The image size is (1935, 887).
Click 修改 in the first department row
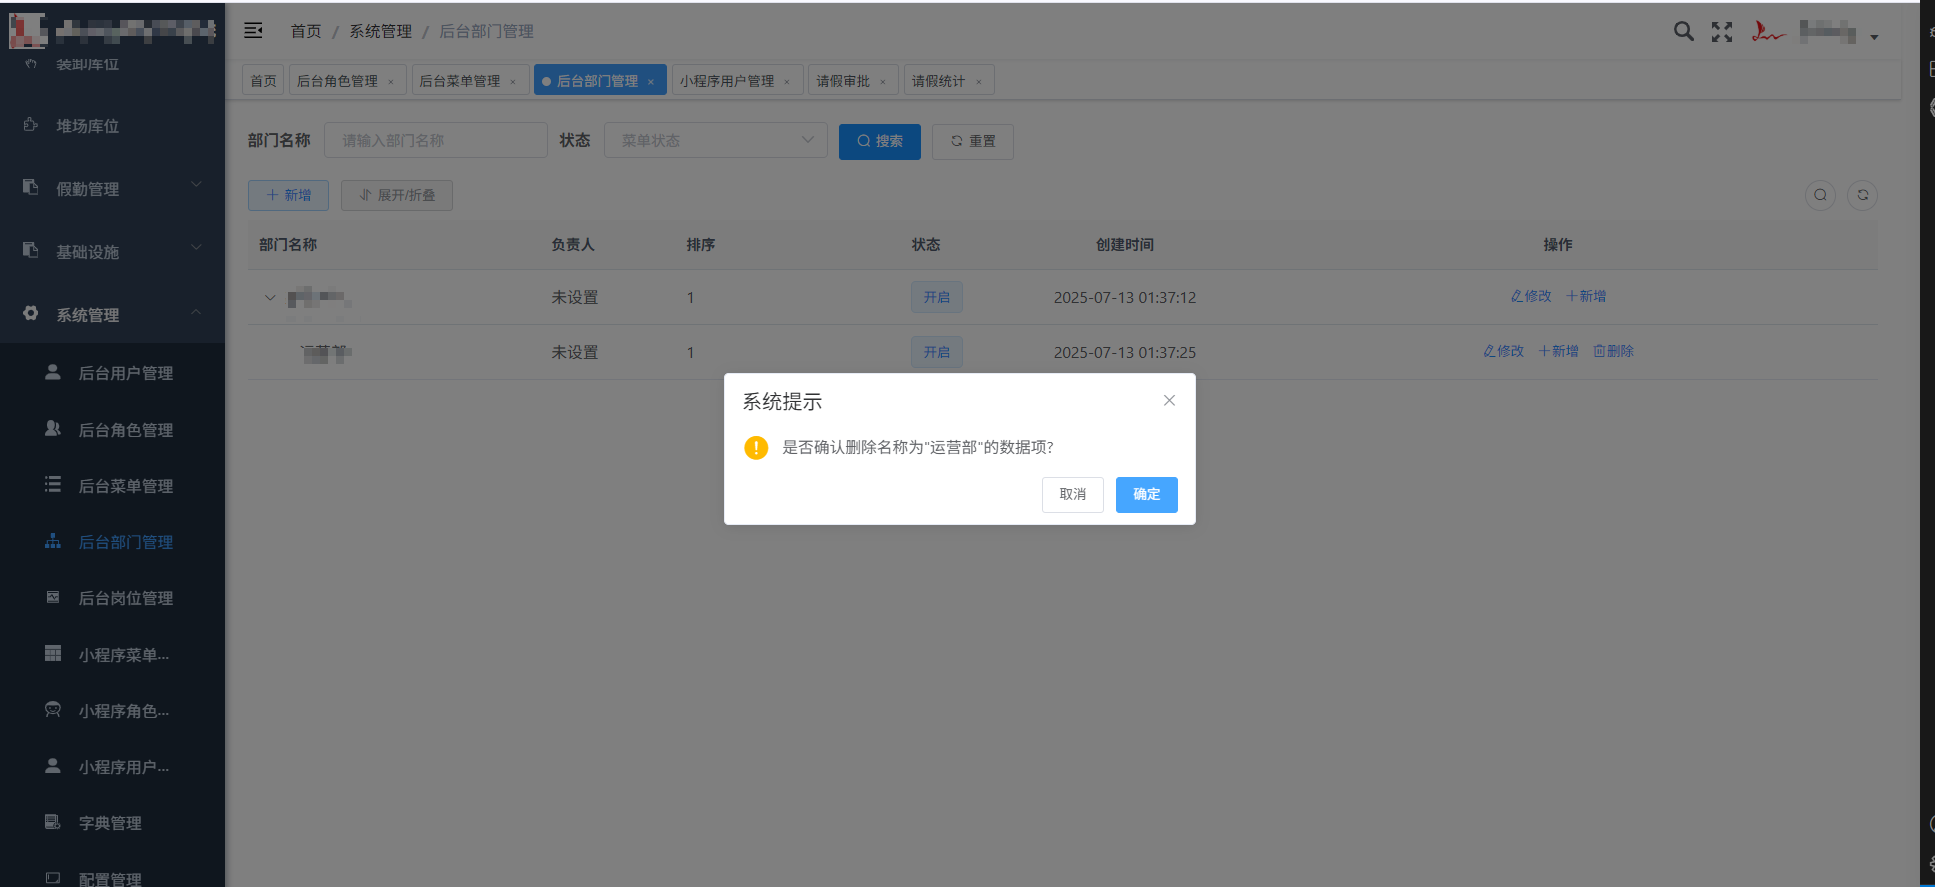point(1531,296)
